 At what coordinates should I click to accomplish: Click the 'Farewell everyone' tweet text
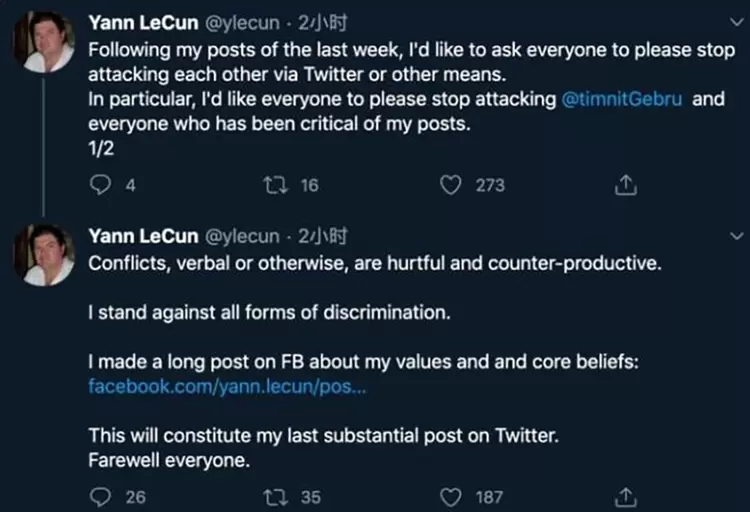[x=168, y=461]
